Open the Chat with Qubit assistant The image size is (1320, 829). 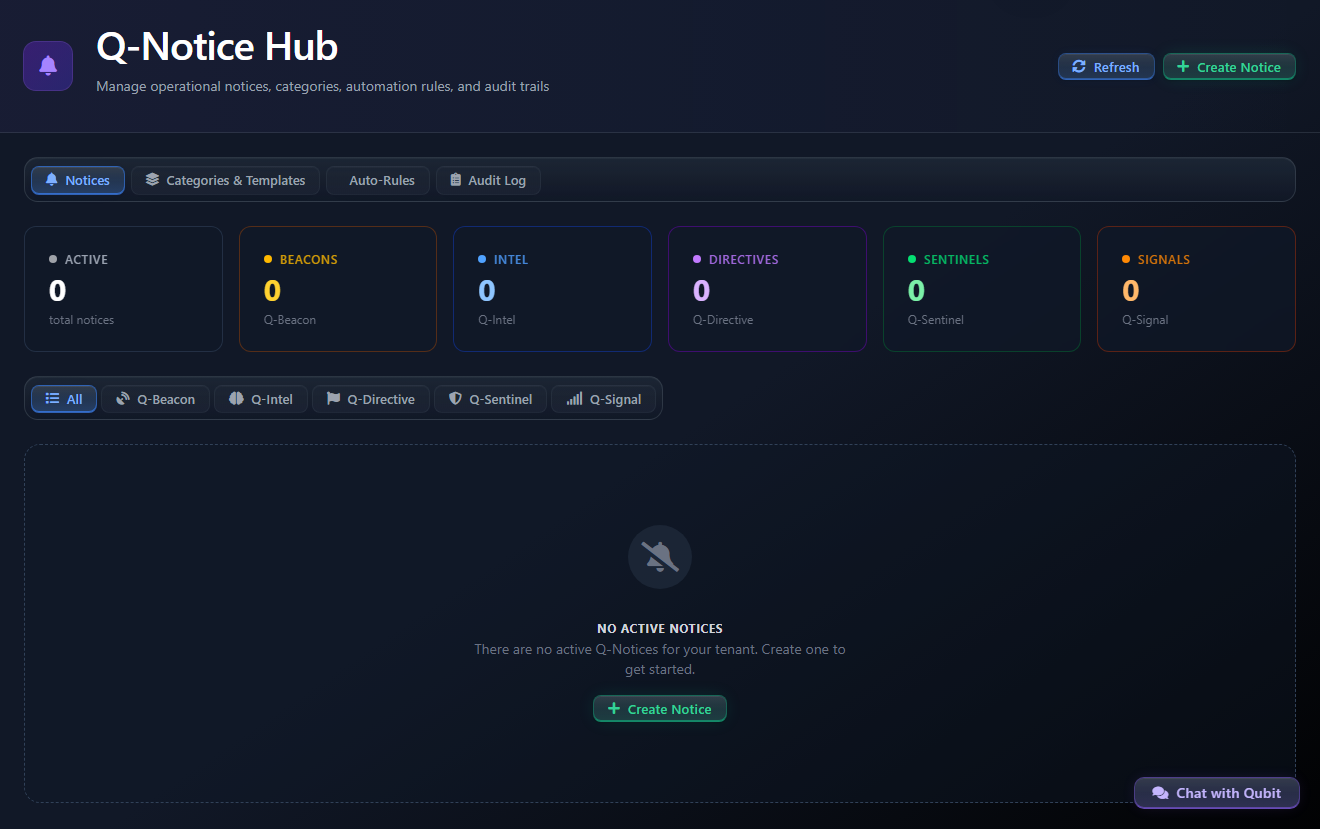point(1216,793)
